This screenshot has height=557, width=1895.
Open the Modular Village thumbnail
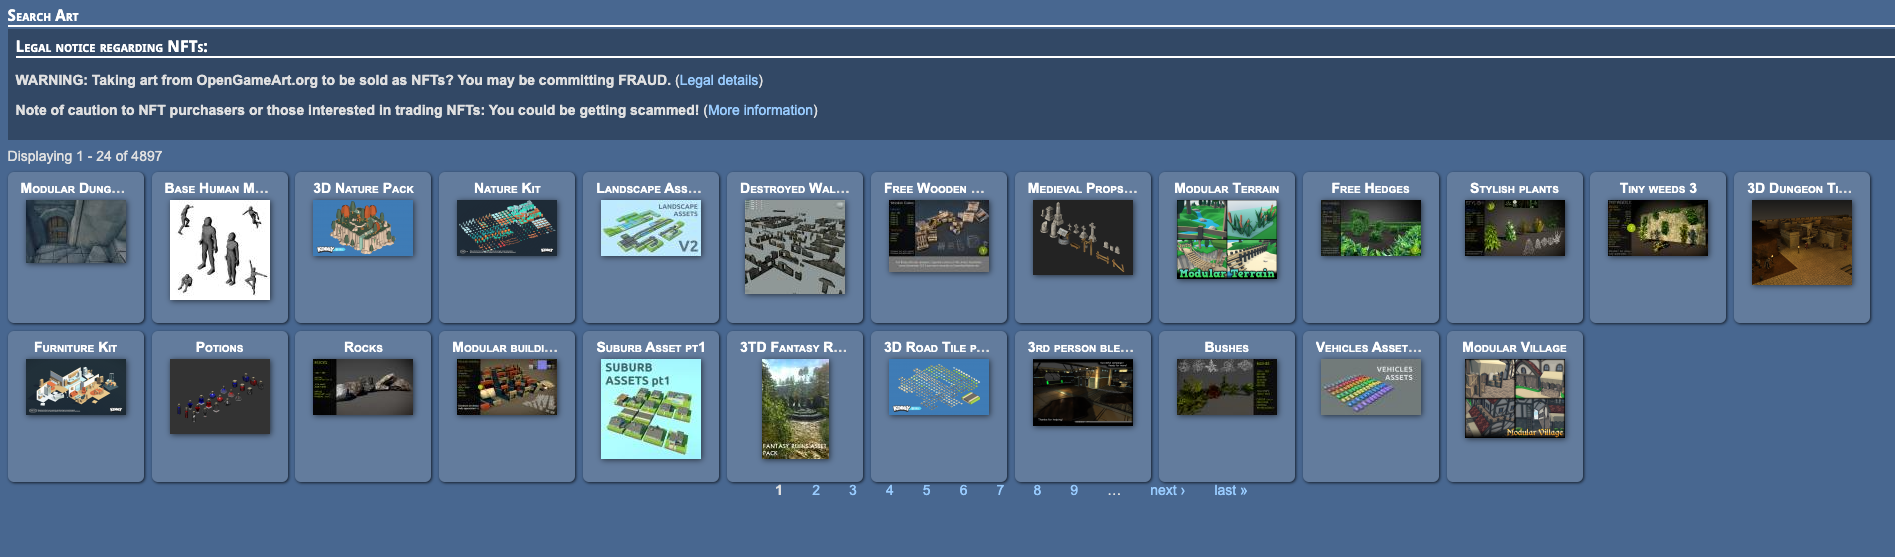point(1515,398)
